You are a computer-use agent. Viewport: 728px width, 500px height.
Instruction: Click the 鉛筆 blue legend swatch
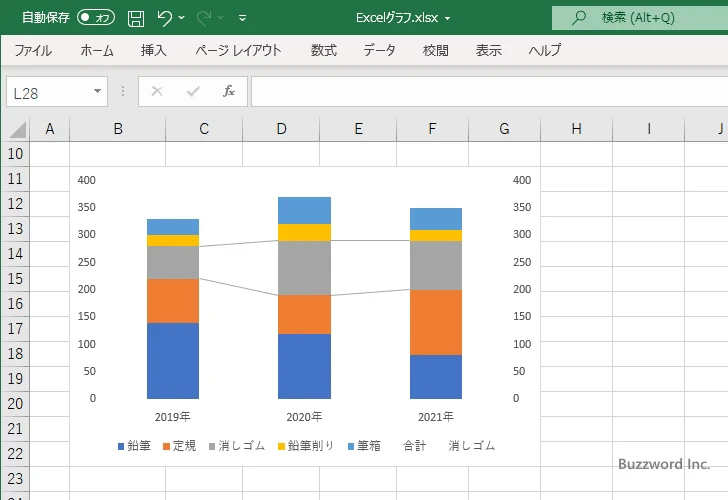(121, 447)
